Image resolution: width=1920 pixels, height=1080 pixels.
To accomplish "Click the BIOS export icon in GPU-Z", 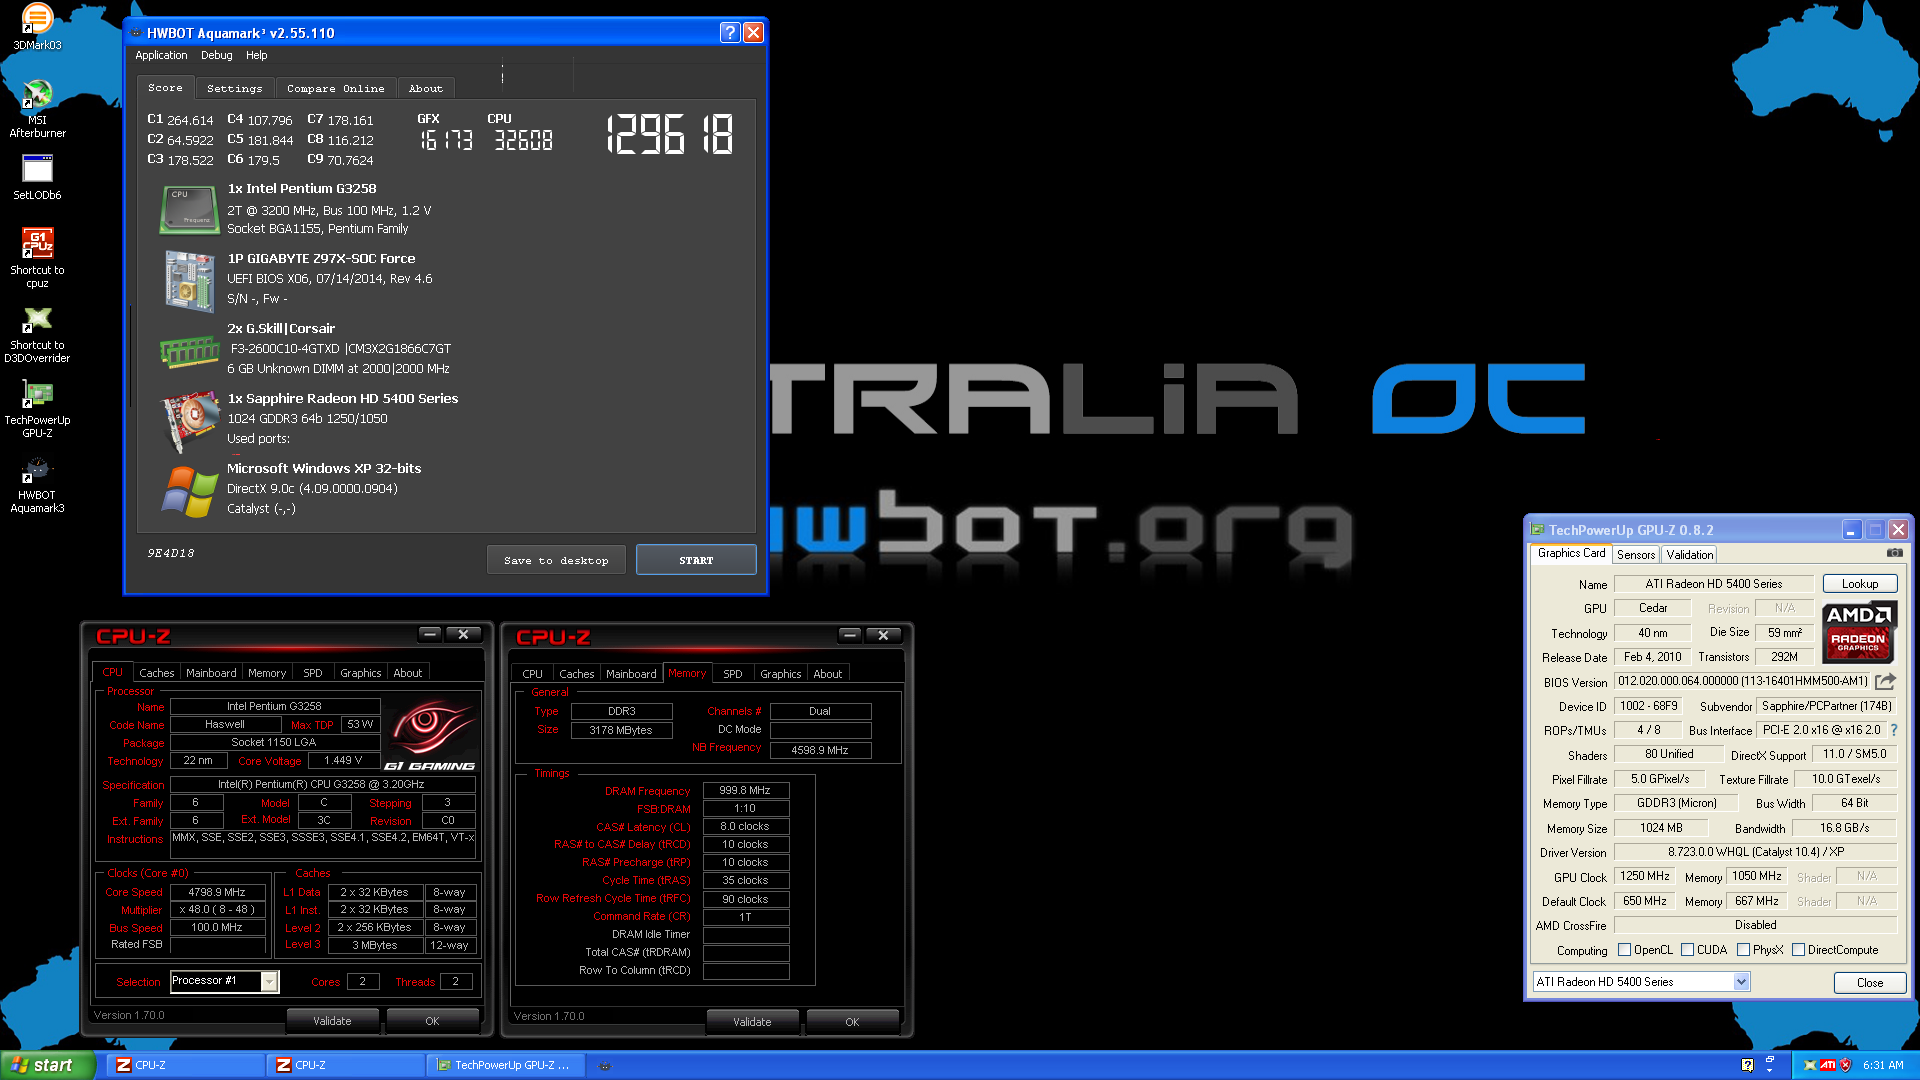I will (1885, 681).
